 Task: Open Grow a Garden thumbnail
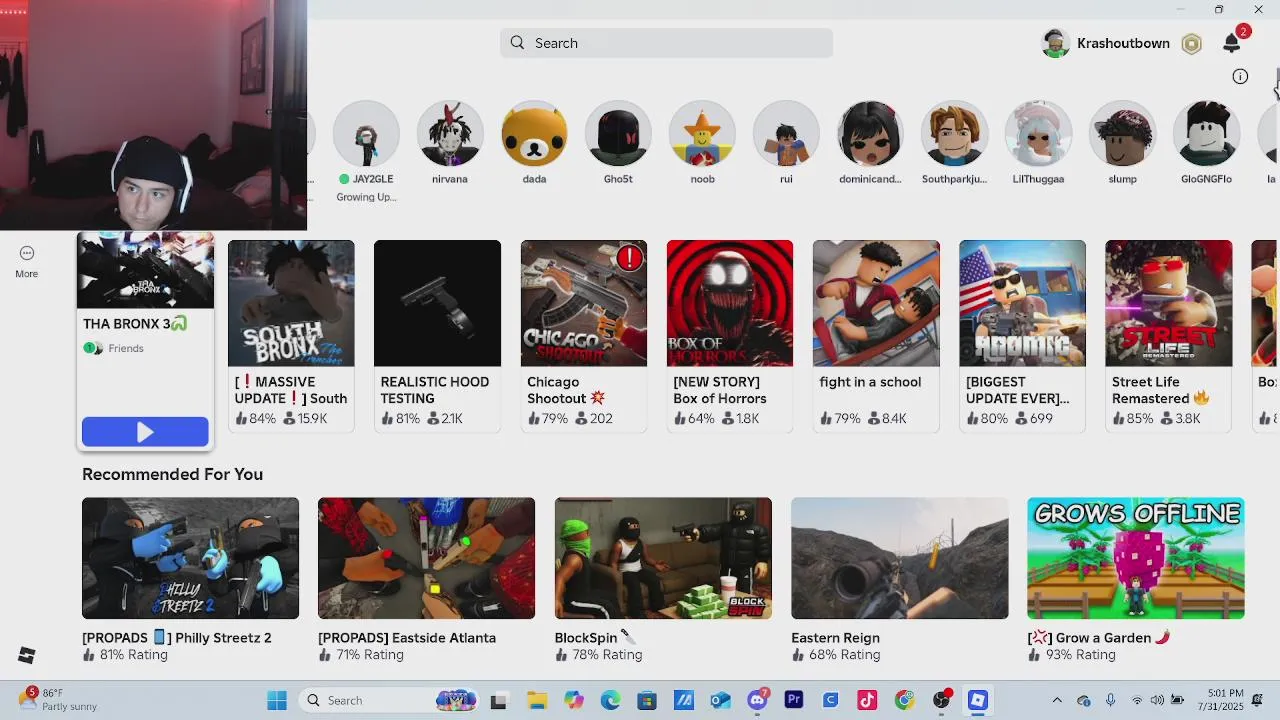[1136, 558]
